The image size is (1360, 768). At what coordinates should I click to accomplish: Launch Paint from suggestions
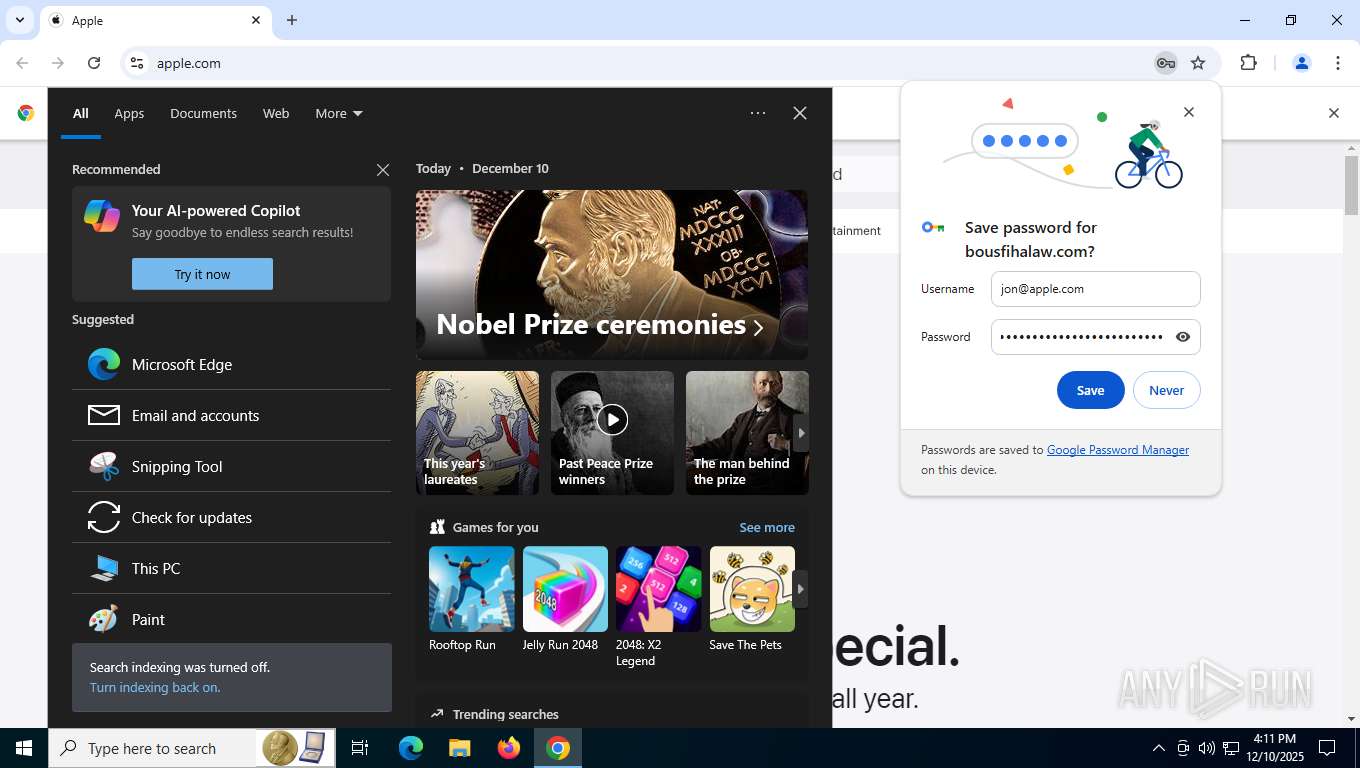(x=231, y=619)
